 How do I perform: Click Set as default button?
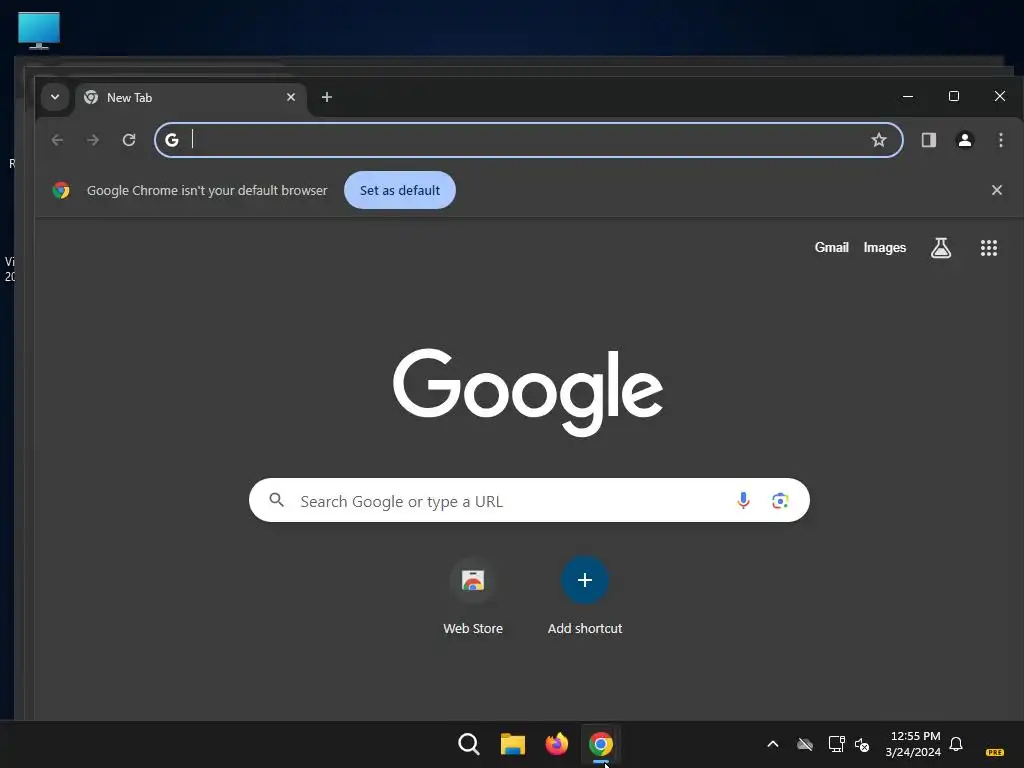pos(400,190)
